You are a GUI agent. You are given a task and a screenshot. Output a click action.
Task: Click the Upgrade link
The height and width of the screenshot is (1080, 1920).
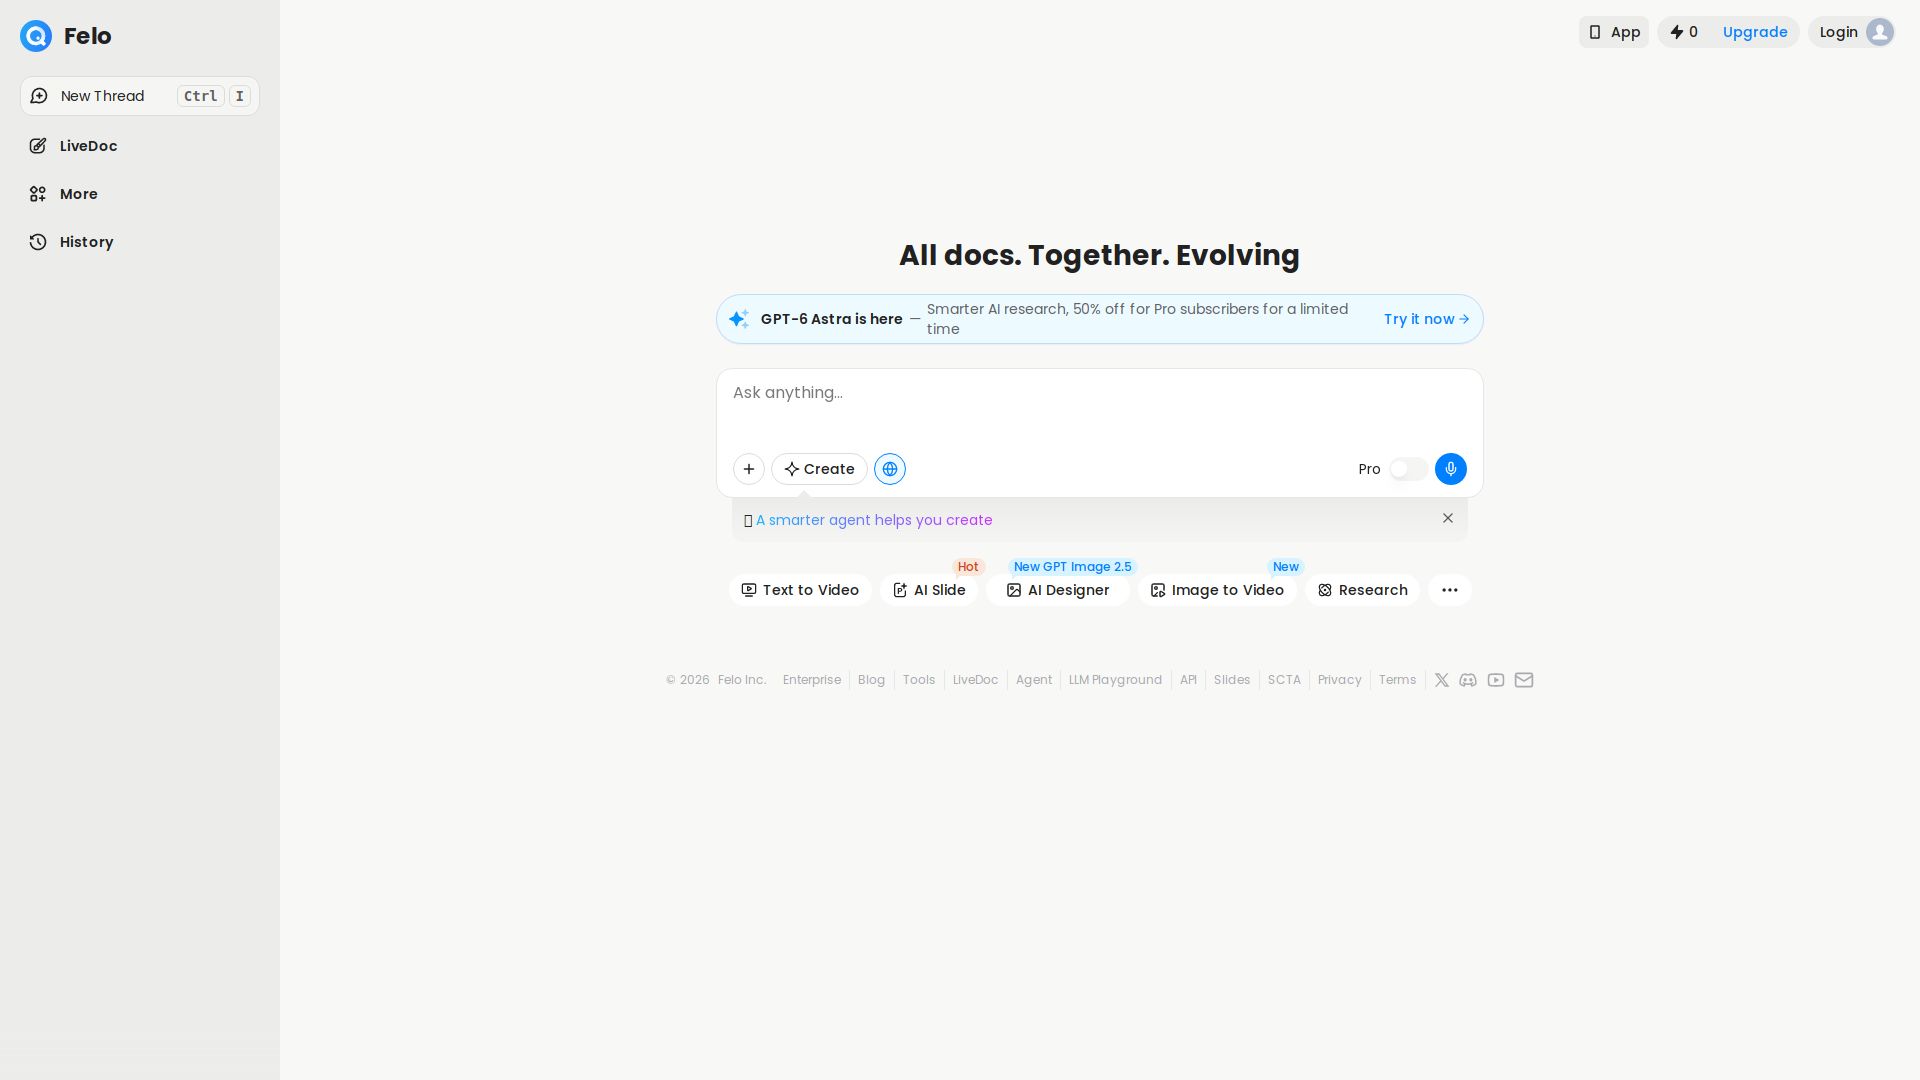coord(1755,32)
